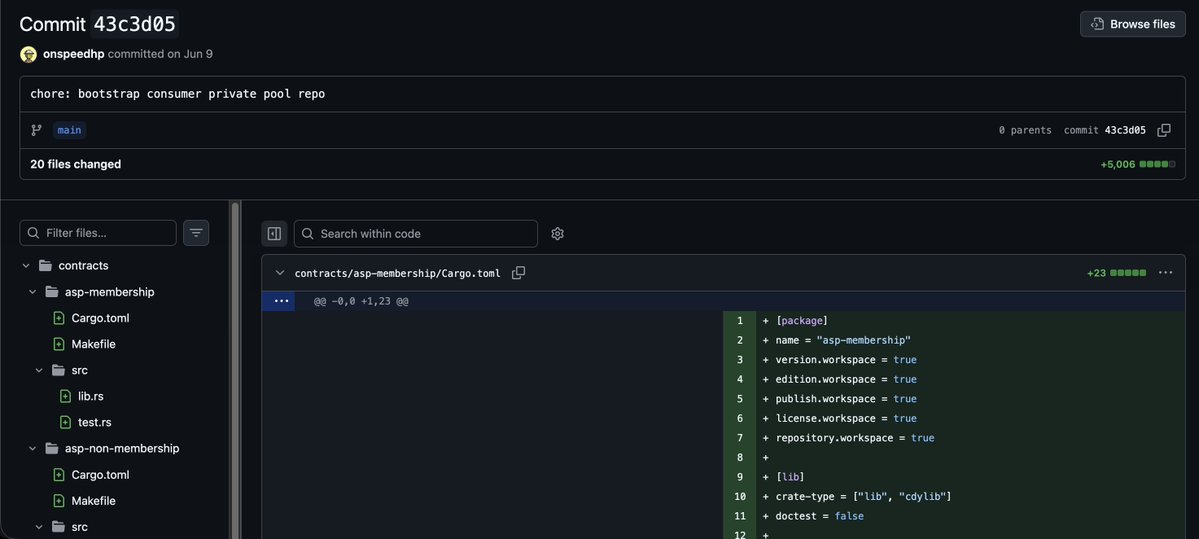Click line number 1 in the diff
Image resolution: width=1199 pixels, height=539 pixels.
click(739, 321)
